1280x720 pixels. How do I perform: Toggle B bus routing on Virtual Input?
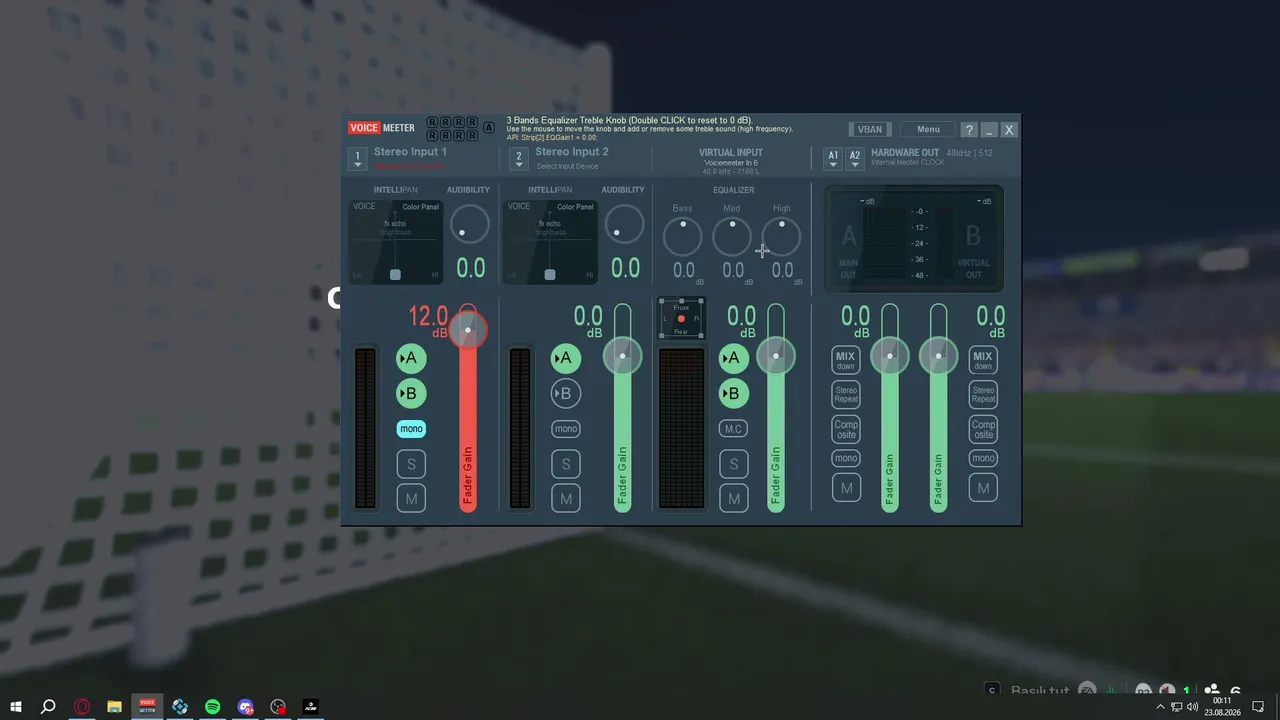click(734, 394)
